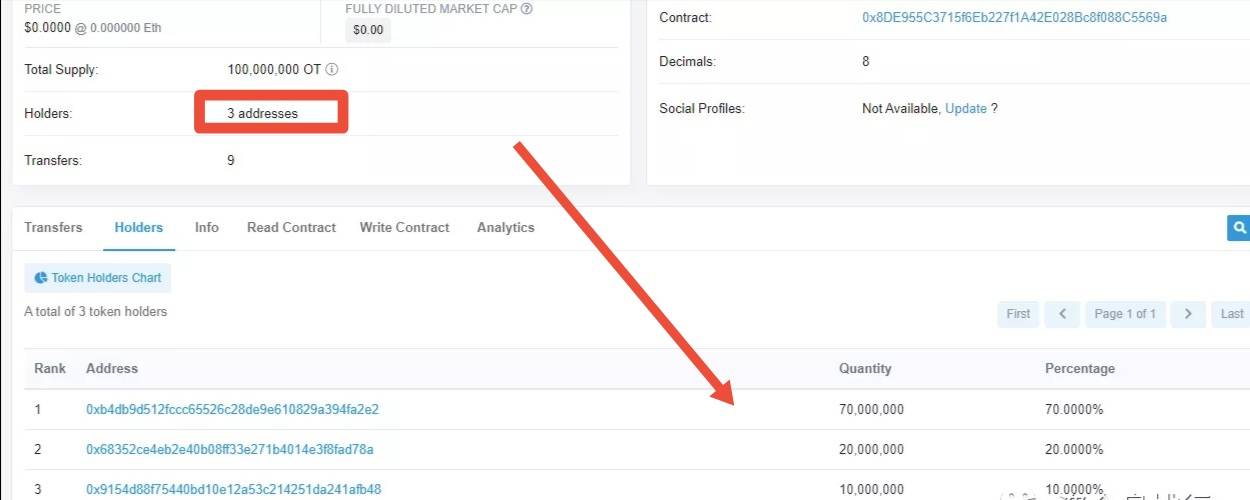The height and width of the screenshot is (500, 1250).
Task: Open rank 3 holder address 0x9154d88f...
Action: point(234,490)
